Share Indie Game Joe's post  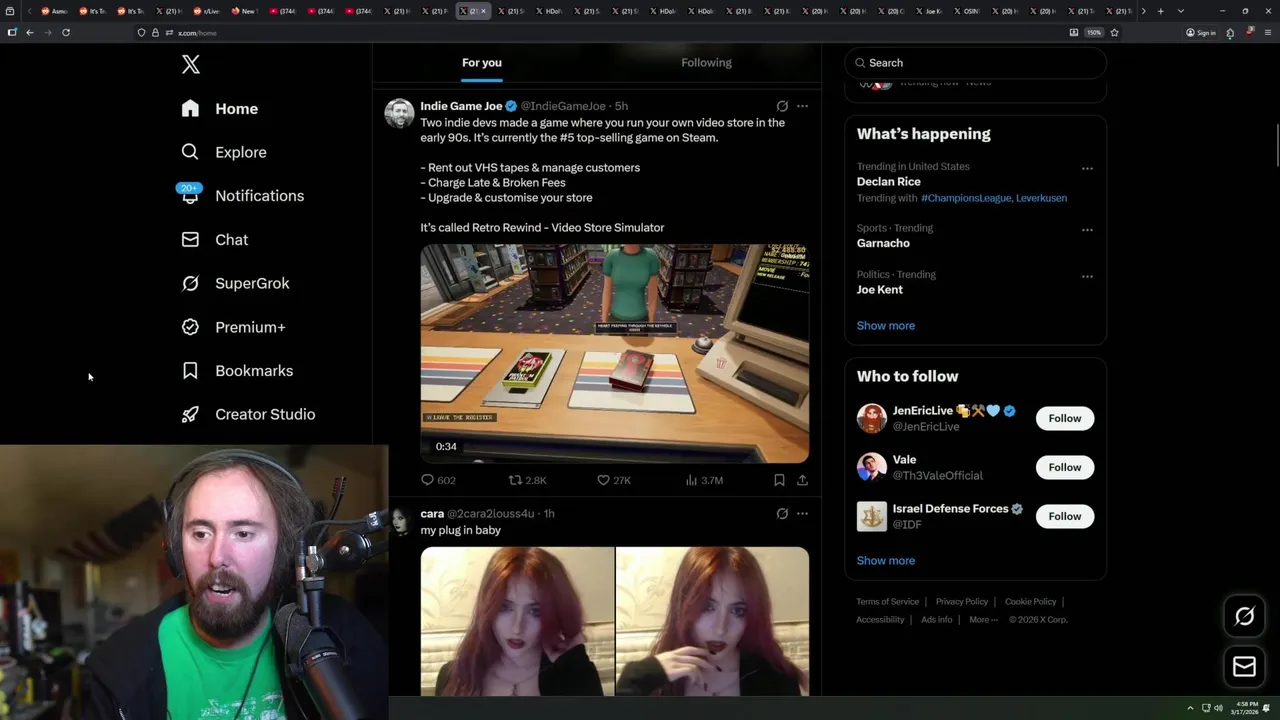point(802,480)
